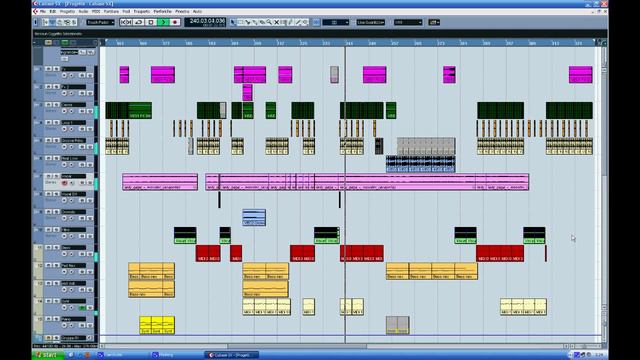Click track 12 name field
Screen dimensions: 640x360
(73, 265)
